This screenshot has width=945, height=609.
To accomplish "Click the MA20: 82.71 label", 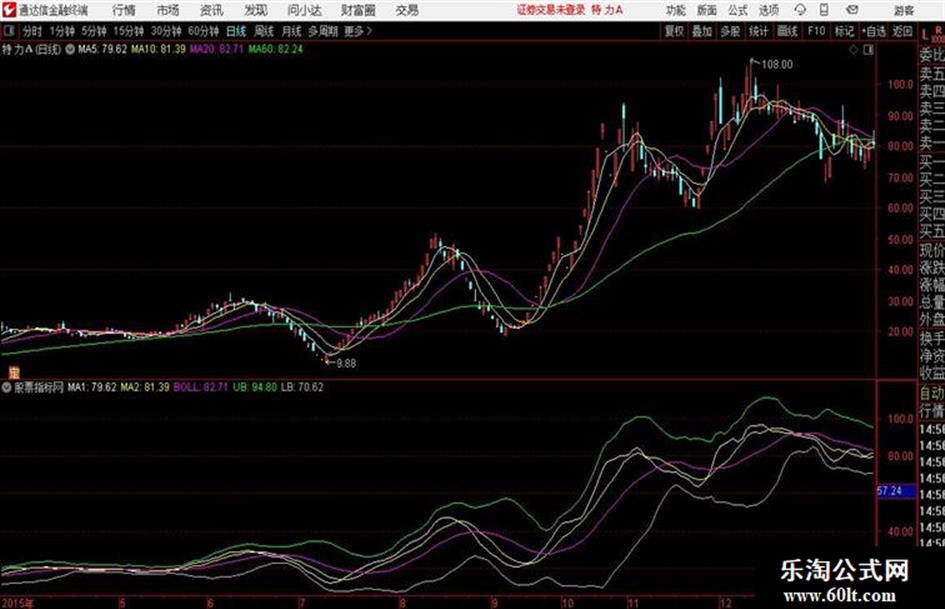I will click(217, 49).
